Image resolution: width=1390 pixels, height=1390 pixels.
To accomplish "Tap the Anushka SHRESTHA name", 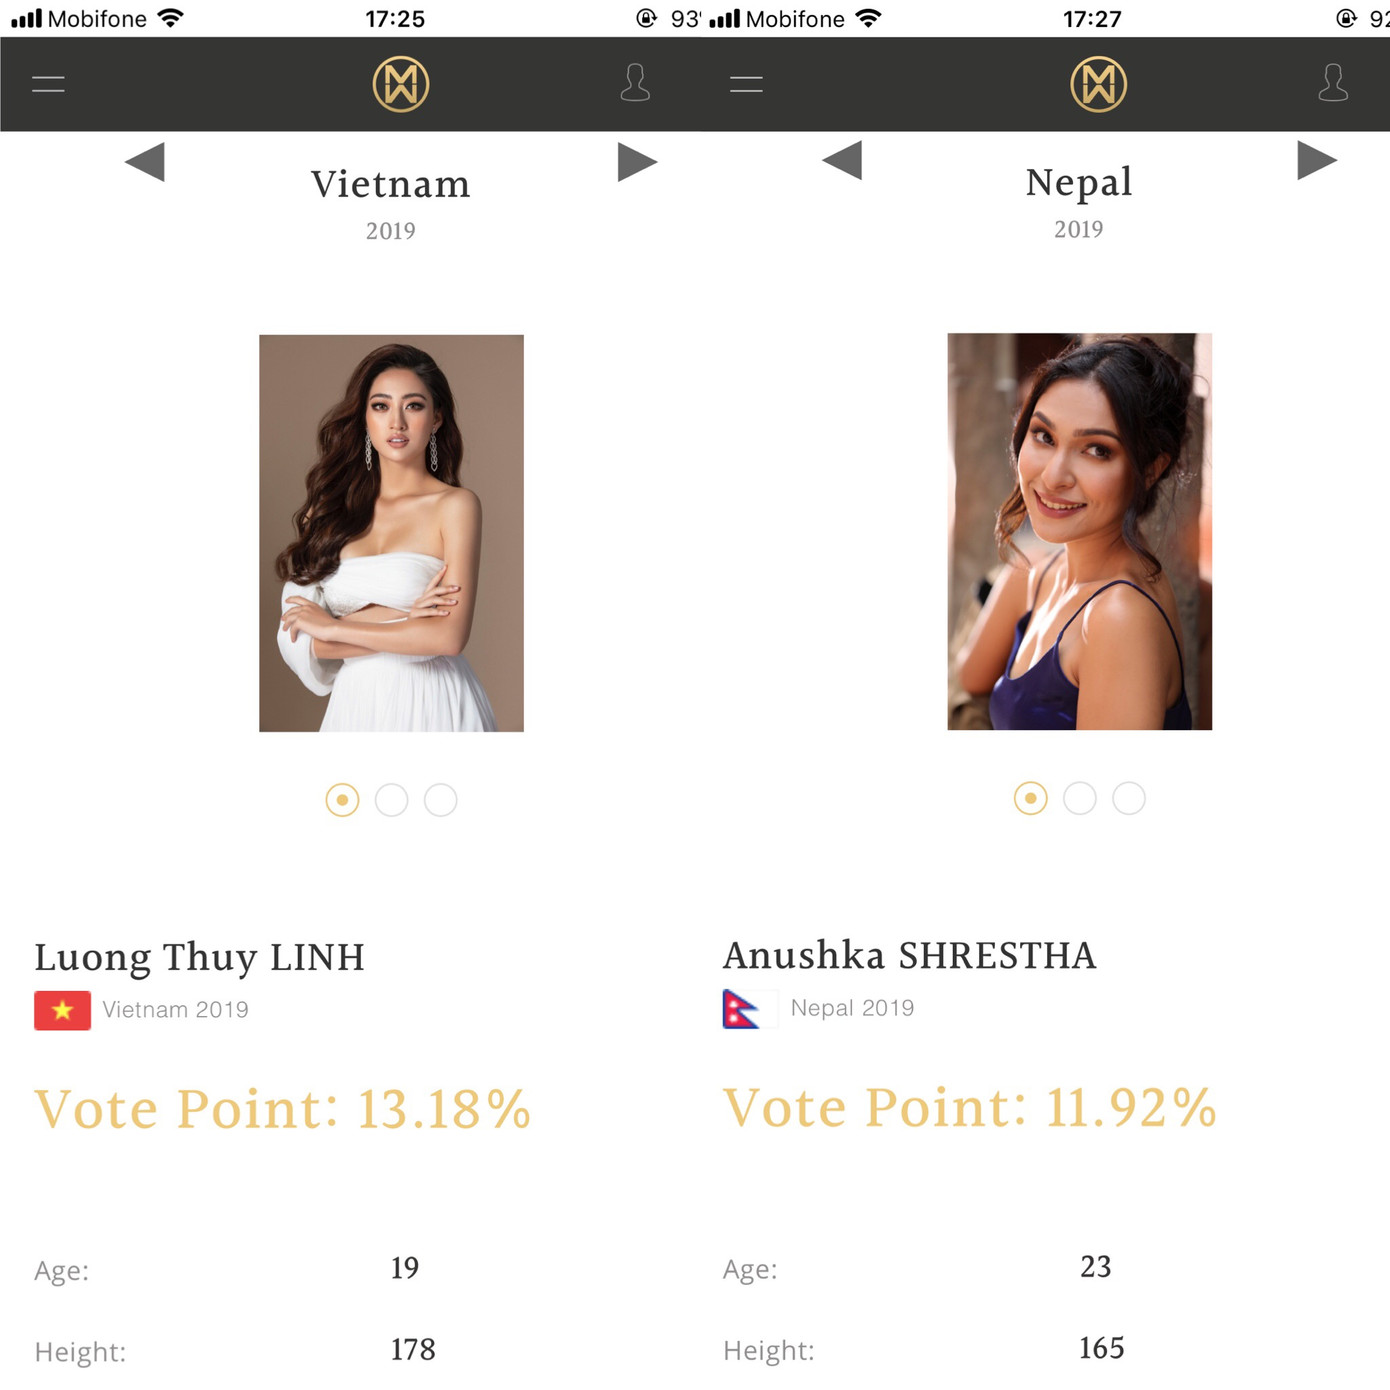I will point(909,955).
